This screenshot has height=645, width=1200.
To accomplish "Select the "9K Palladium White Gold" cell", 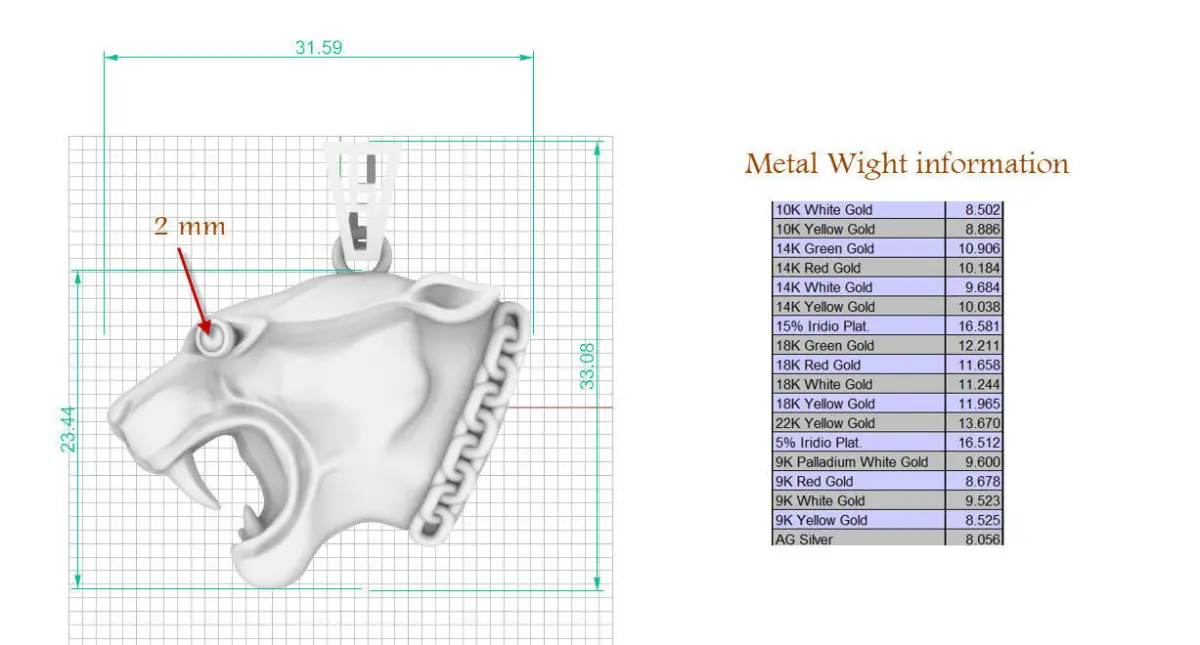I will coord(859,462).
